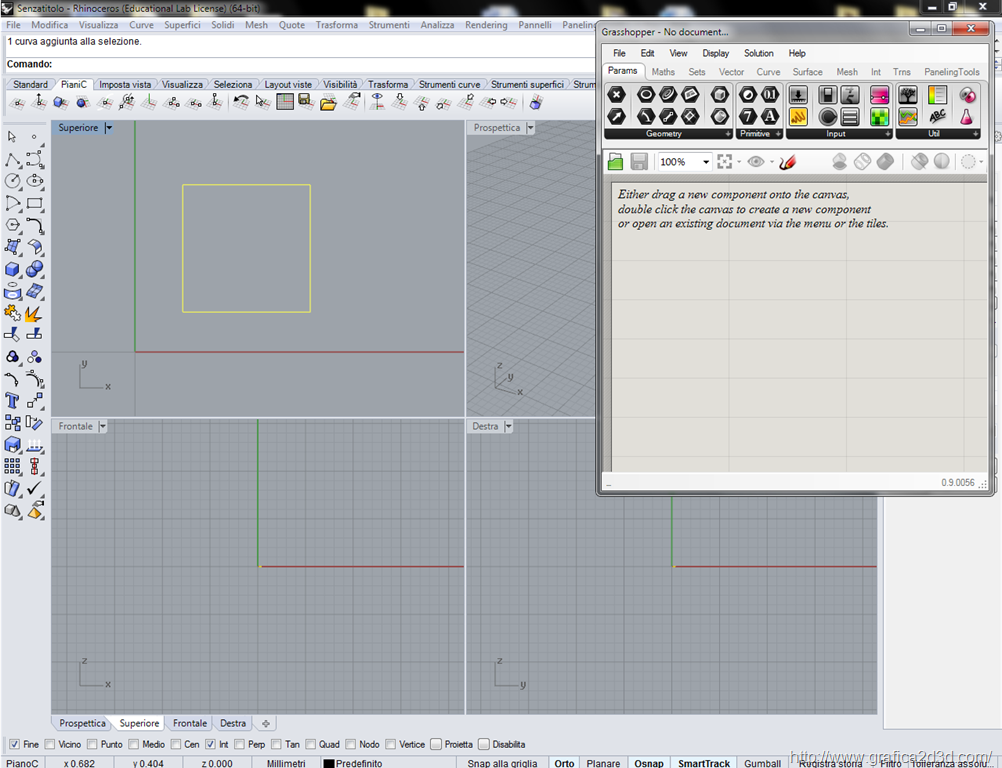The width and height of the screenshot is (1002, 768).
Task: Click the Explode tool icon in sidebar
Action: (x=33, y=313)
